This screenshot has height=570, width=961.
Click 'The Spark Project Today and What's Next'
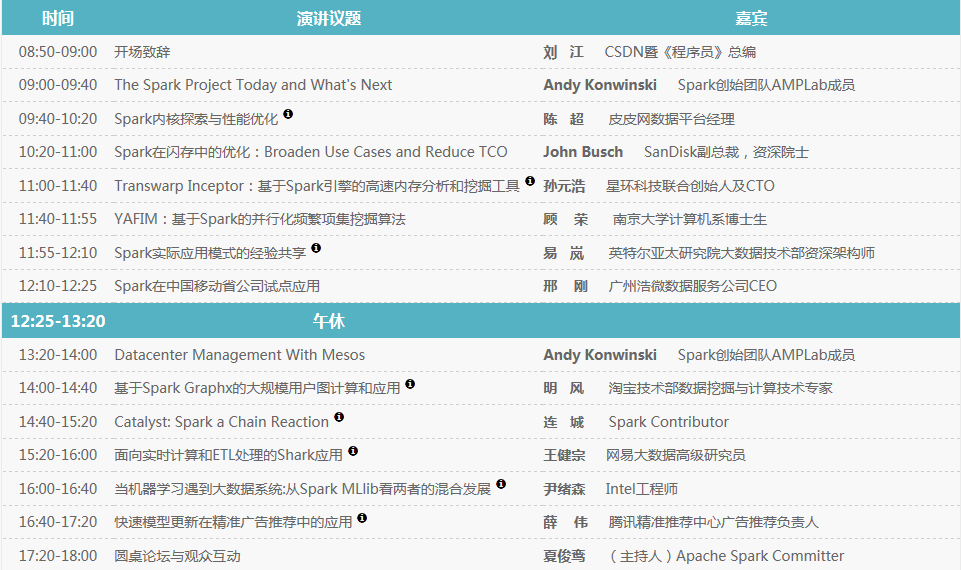pyautogui.click(x=253, y=85)
